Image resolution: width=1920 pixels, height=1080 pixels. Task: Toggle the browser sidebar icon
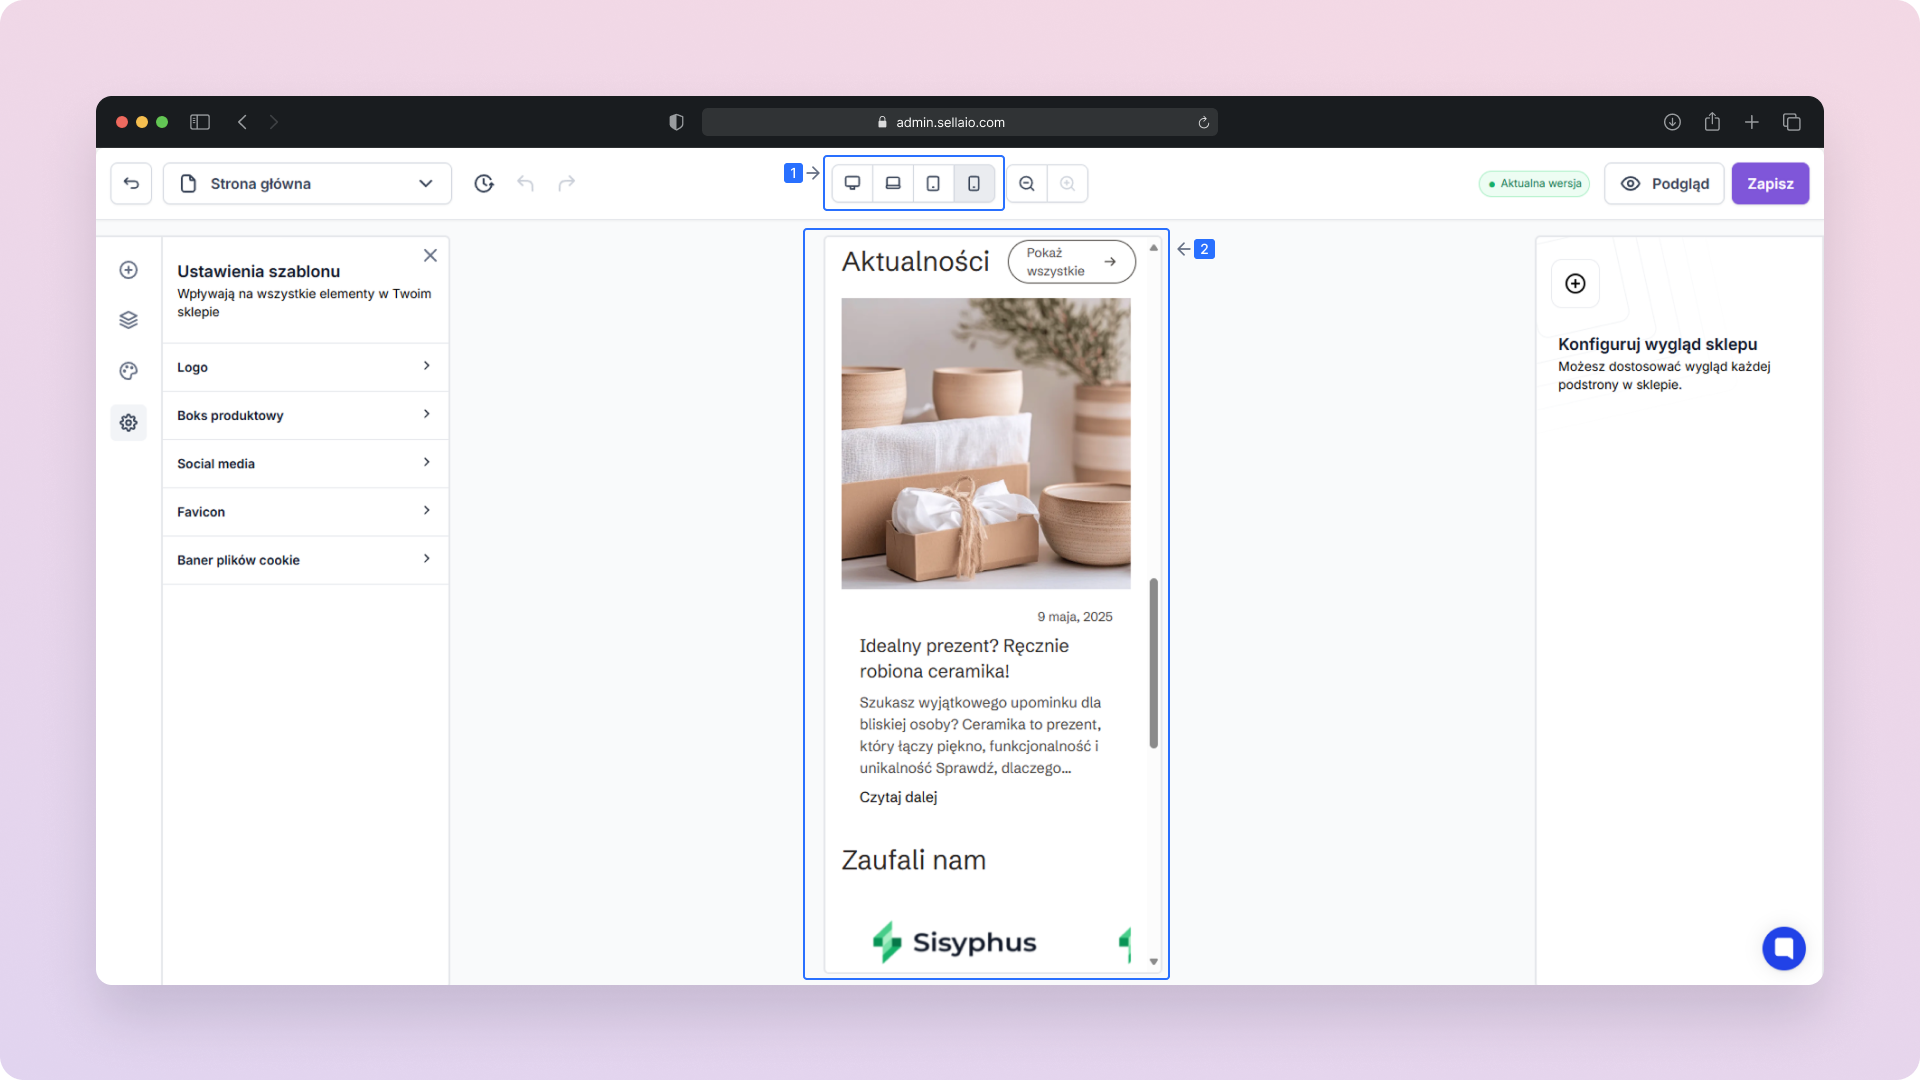200,122
